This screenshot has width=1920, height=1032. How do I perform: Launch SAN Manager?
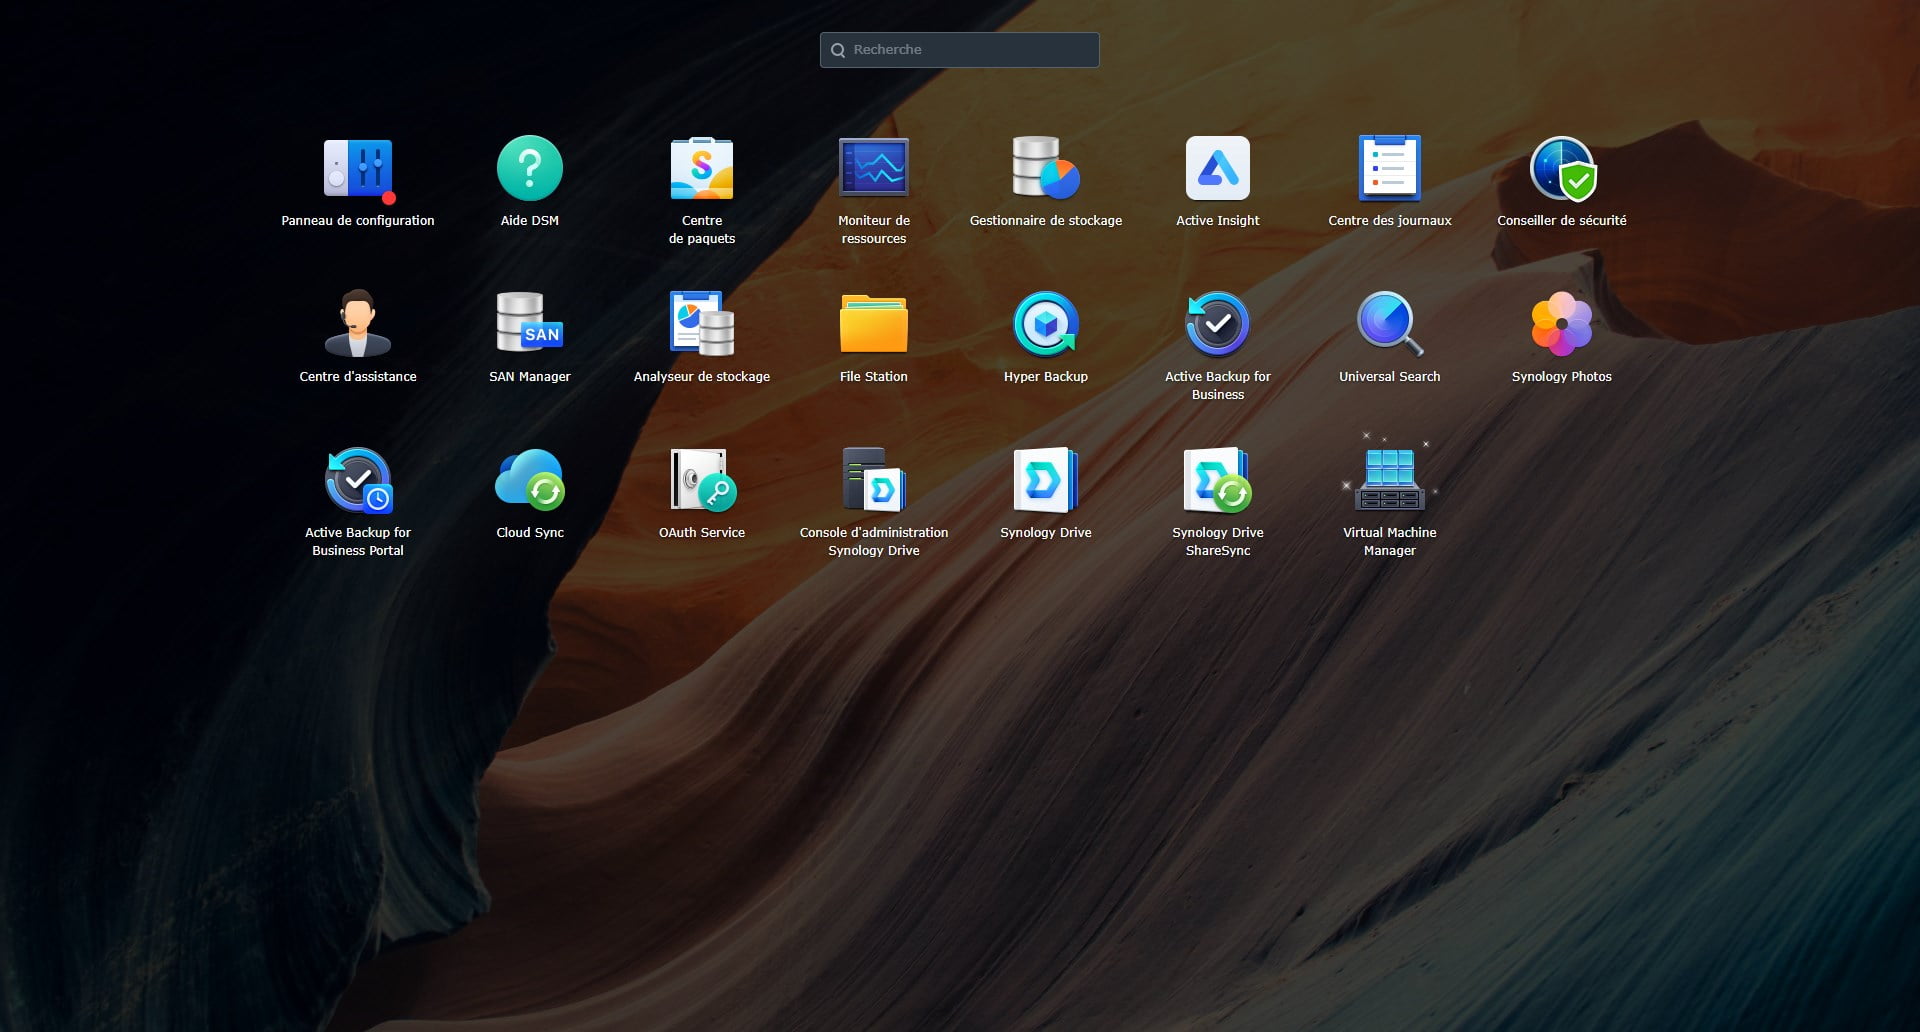click(530, 324)
